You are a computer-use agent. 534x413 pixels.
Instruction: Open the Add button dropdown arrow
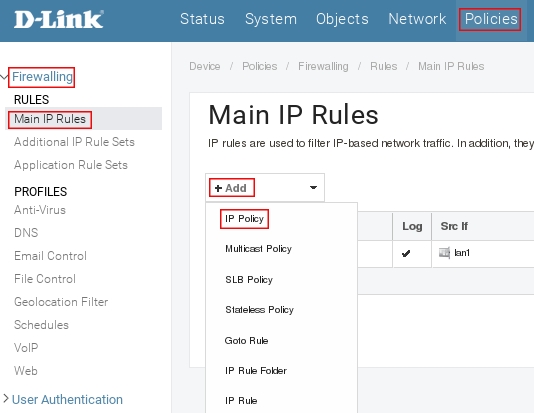(313, 188)
